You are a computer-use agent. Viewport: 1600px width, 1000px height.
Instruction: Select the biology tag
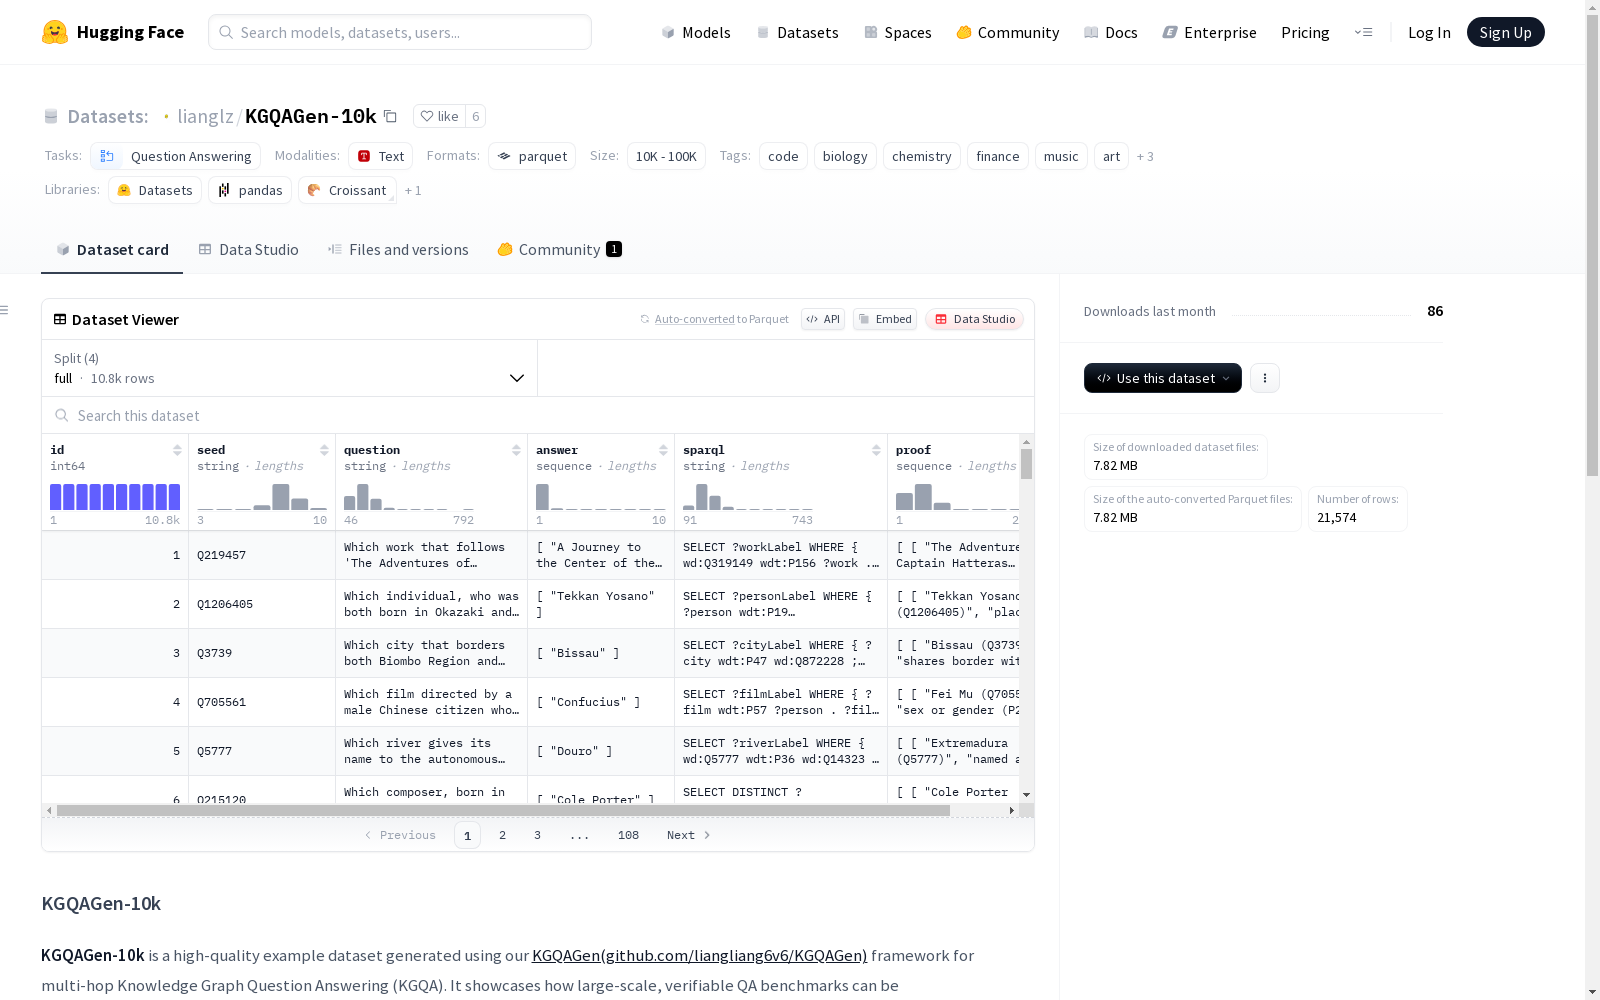pos(845,156)
